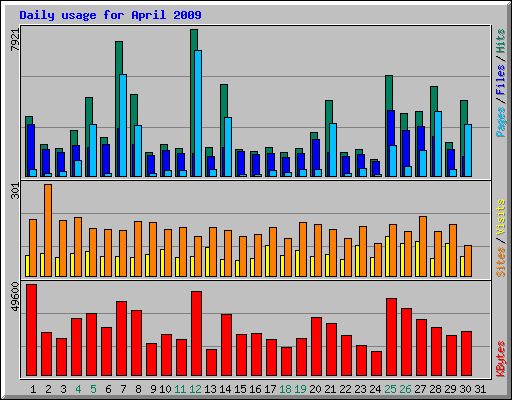Click the 301 visits axis value

point(15,191)
